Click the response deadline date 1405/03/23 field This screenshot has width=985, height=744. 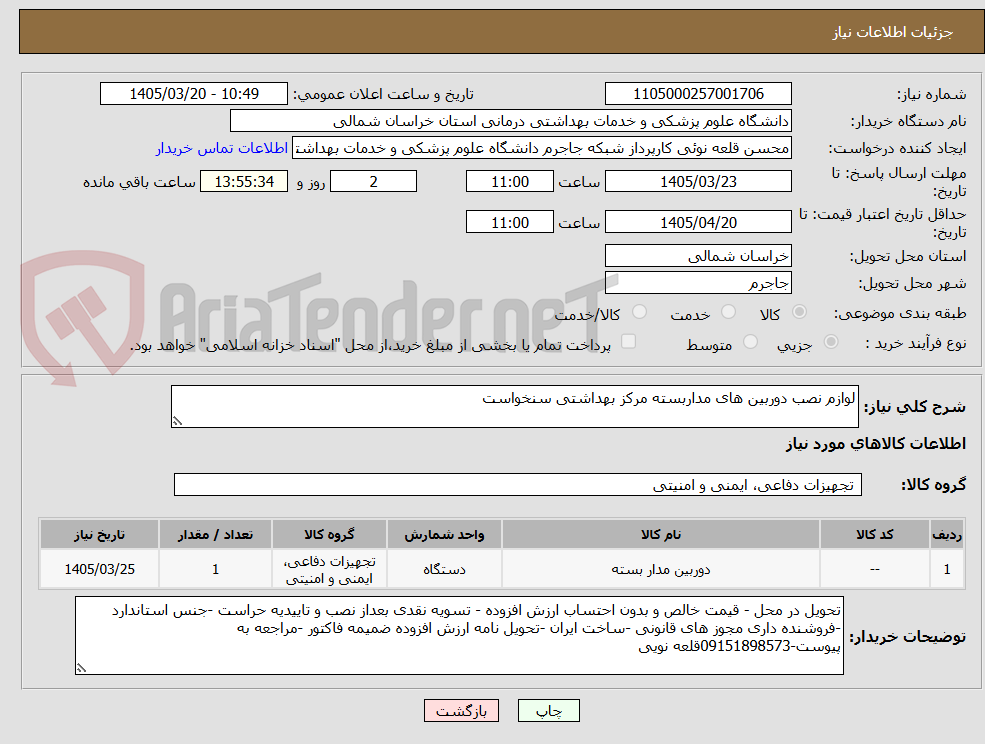[698, 182]
